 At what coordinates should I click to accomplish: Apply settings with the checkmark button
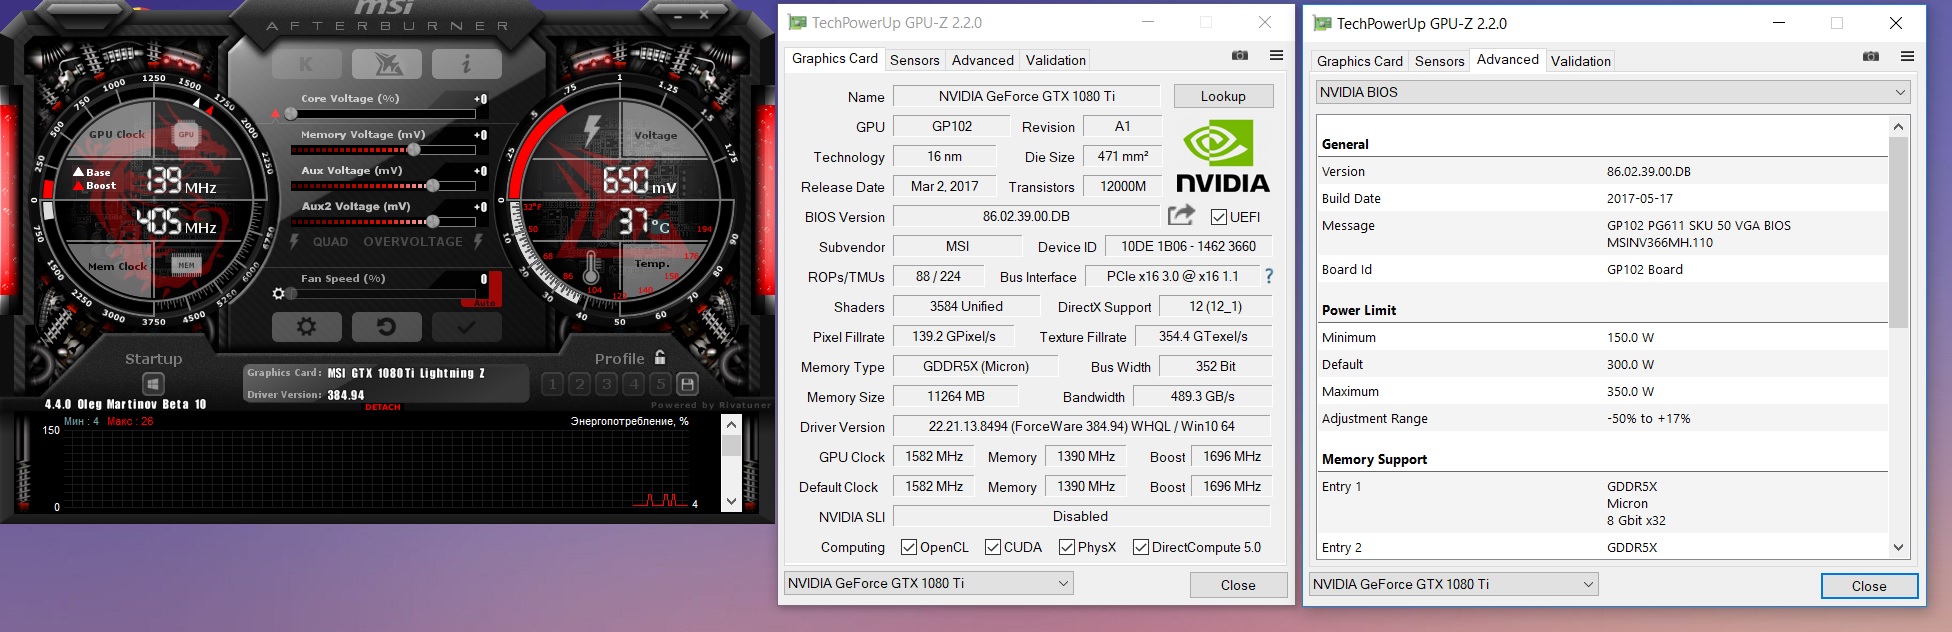[467, 326]
